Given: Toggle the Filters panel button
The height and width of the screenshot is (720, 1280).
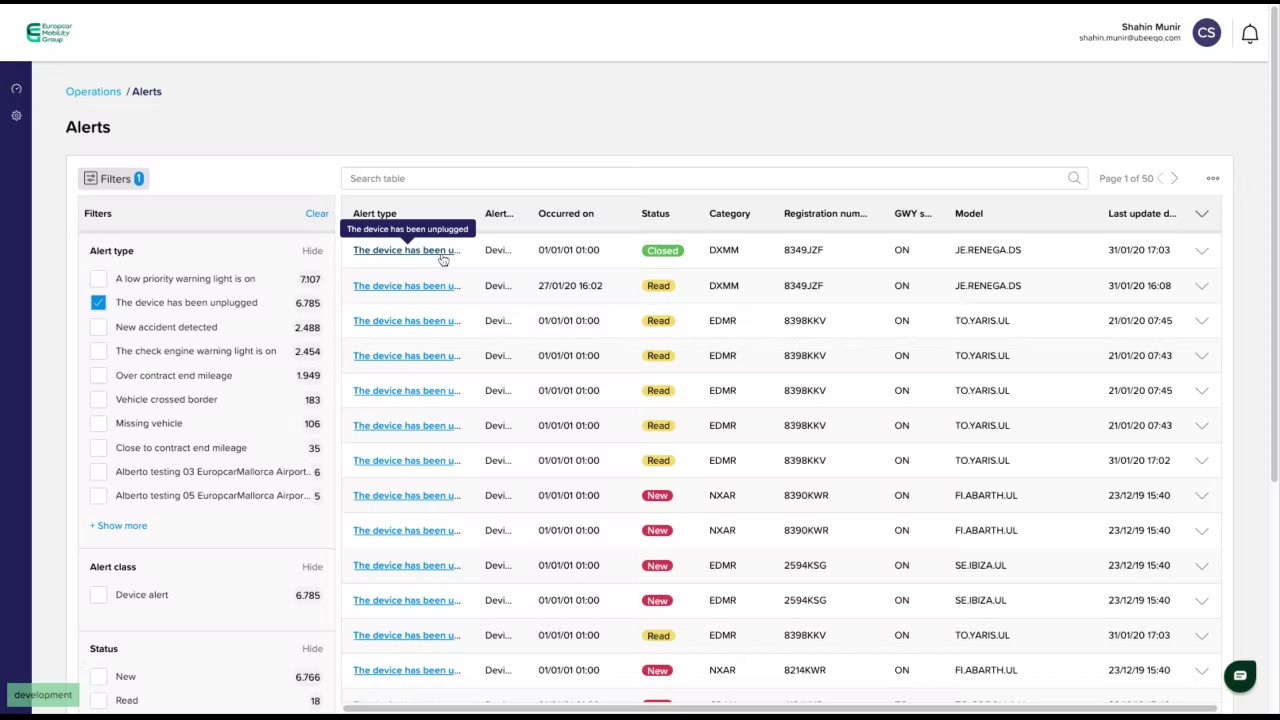Looking at the screenshot, I should [x=113, y=178].
